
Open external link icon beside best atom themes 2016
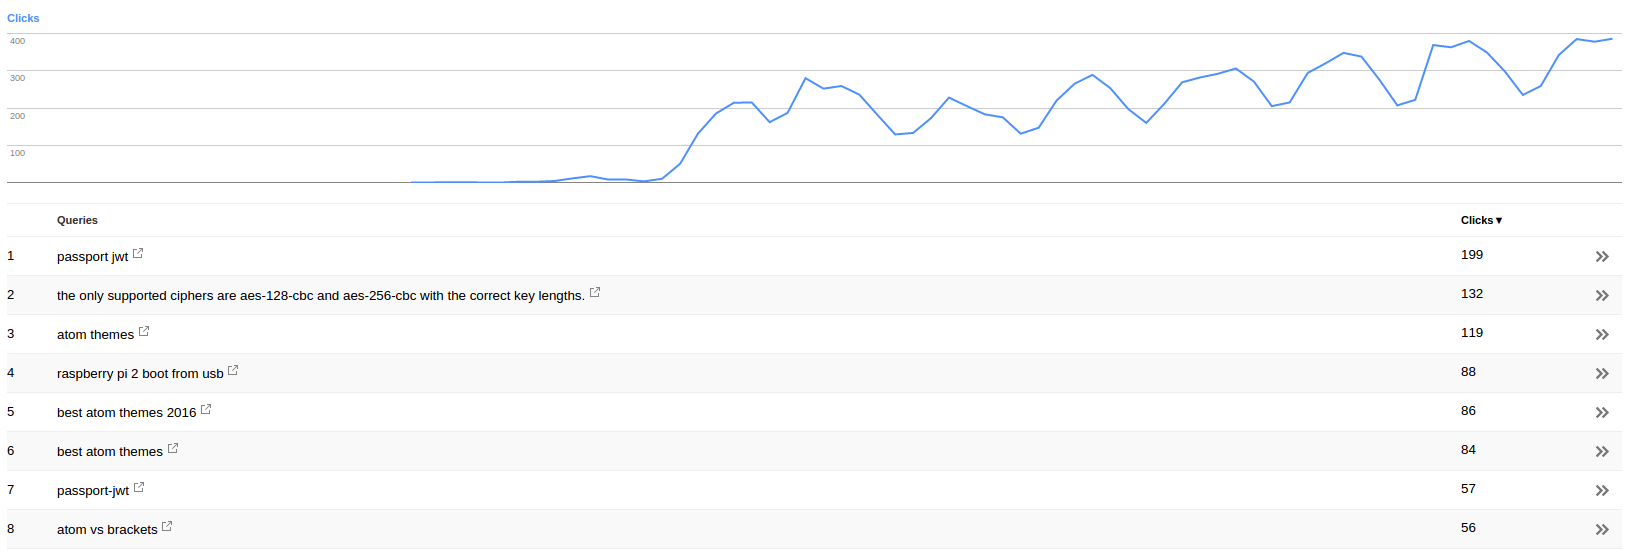pos(206,409)
